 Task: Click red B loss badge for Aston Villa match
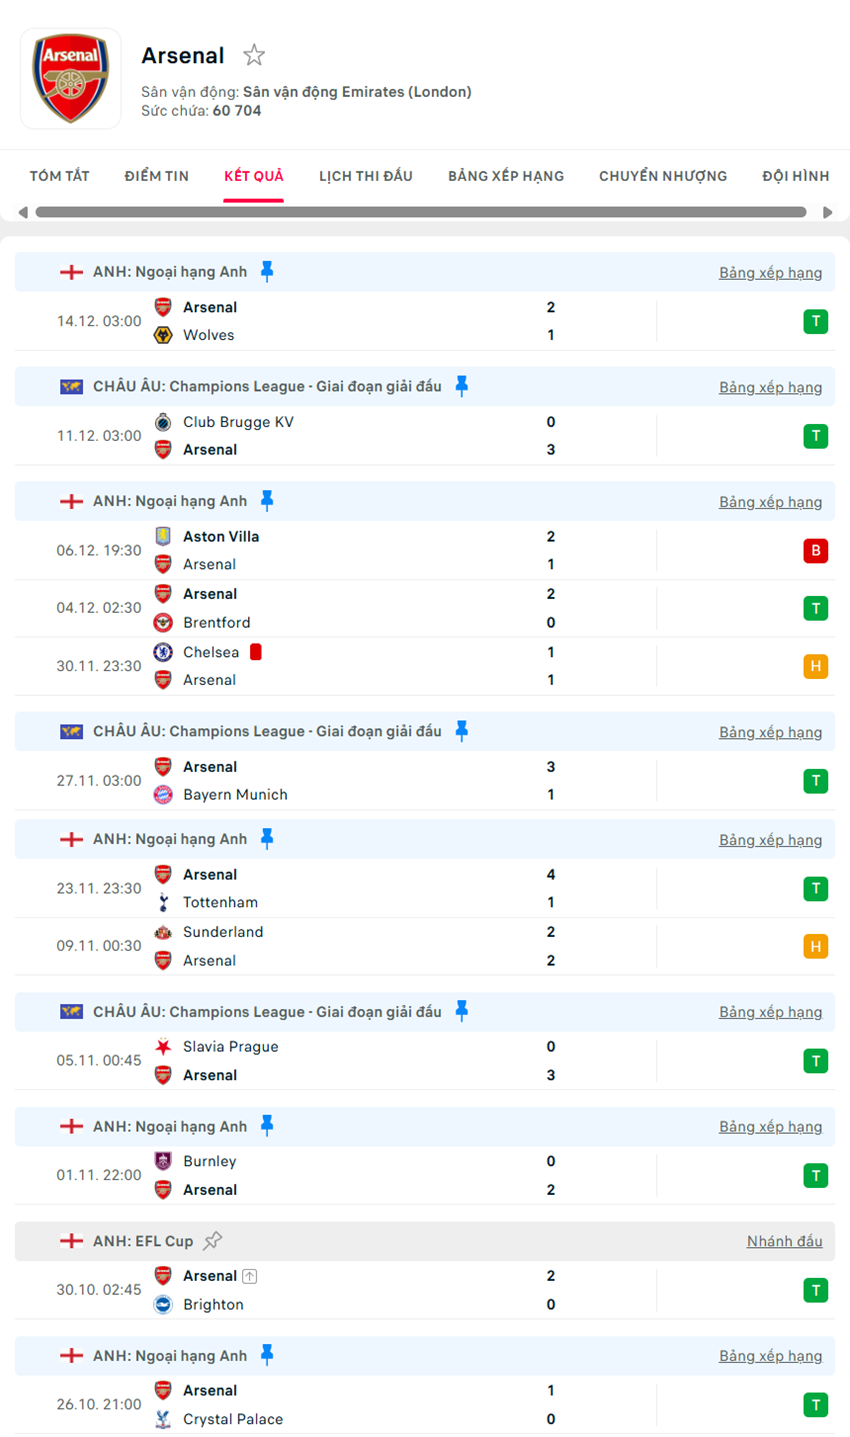click(815, 551)
